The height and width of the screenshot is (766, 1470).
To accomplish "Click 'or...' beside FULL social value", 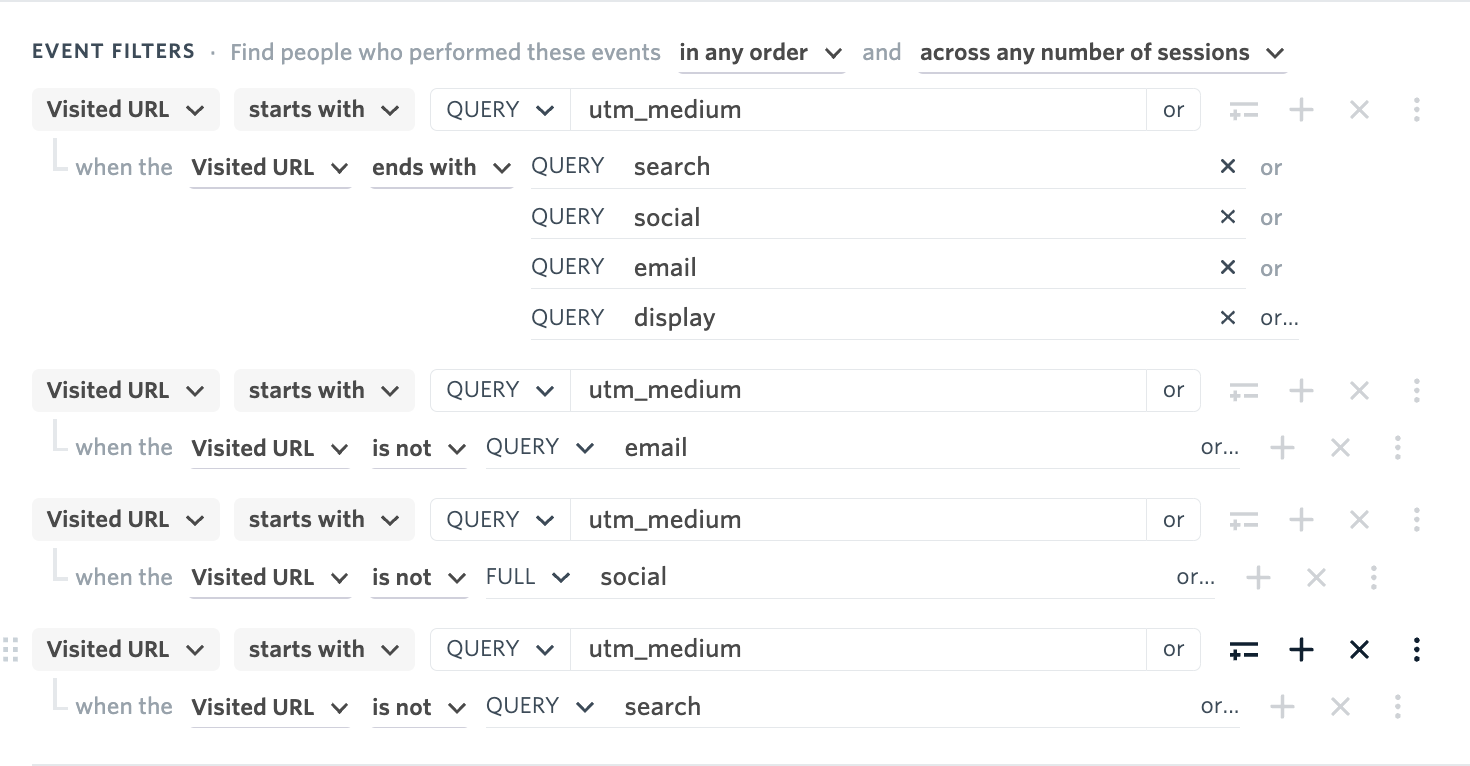I will click(1195, 577).
